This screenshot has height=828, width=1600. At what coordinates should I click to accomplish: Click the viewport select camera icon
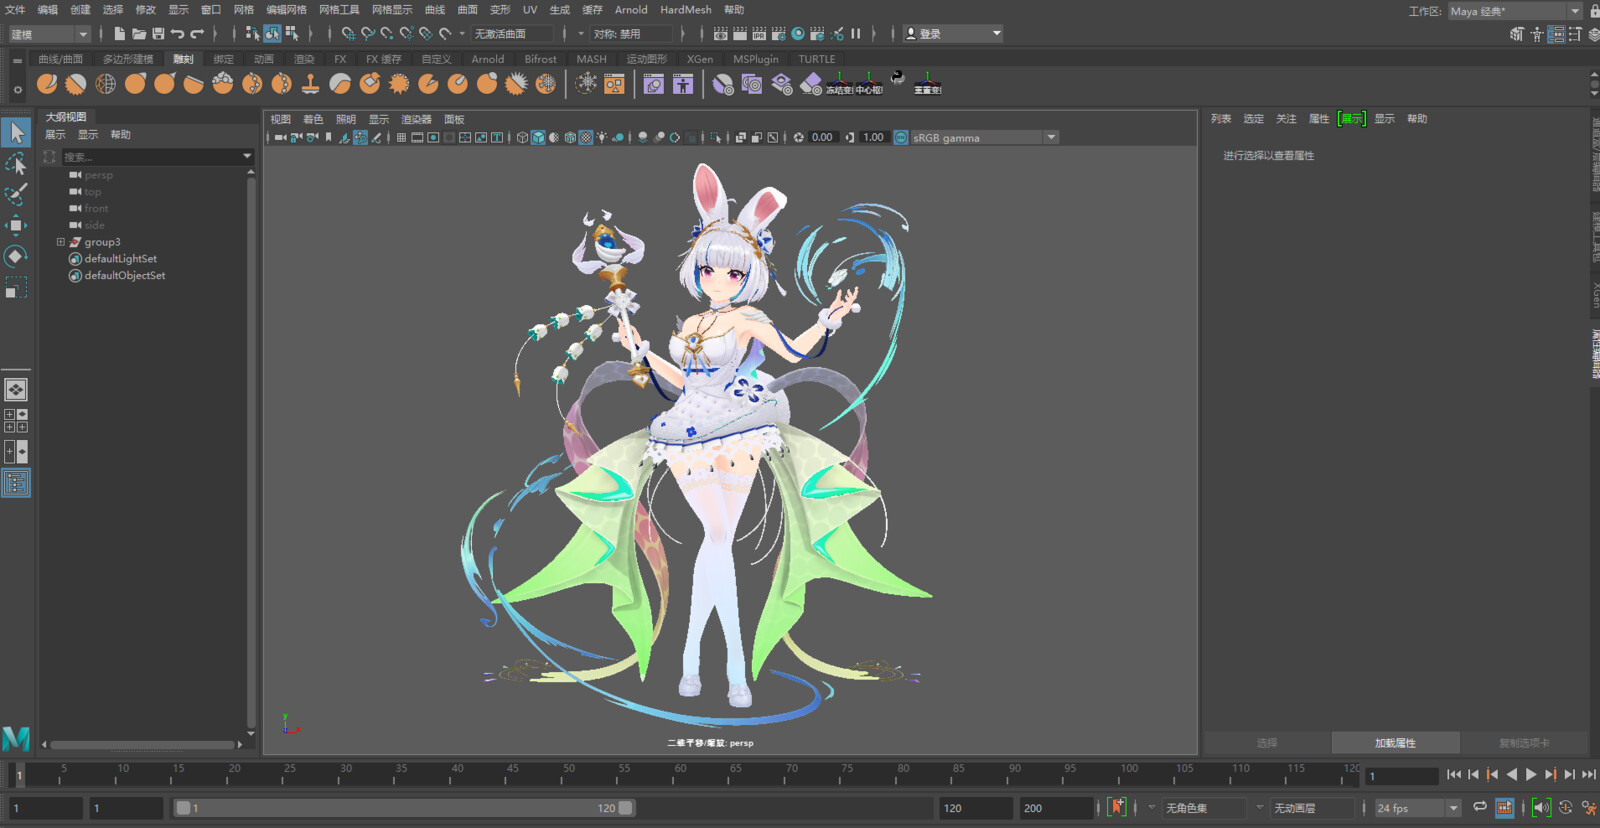point(281,138)
